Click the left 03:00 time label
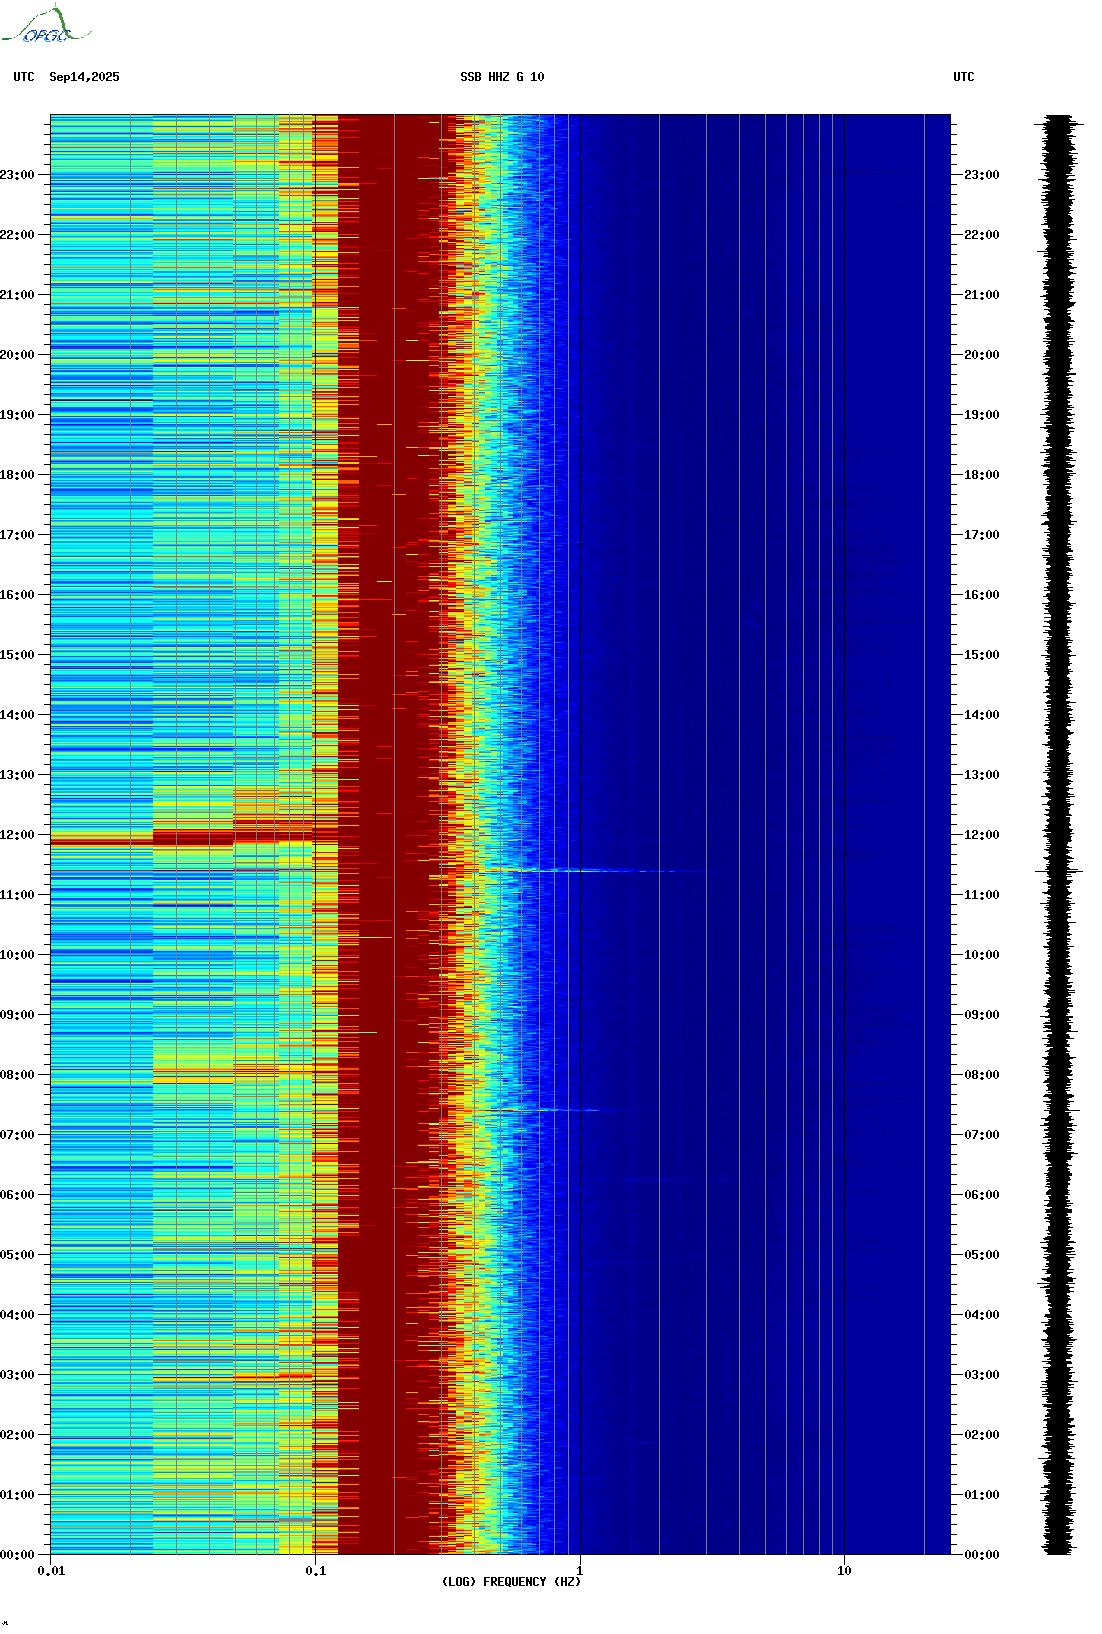The height and width of the screenshot is (1634, 1102). [17, 1375]
